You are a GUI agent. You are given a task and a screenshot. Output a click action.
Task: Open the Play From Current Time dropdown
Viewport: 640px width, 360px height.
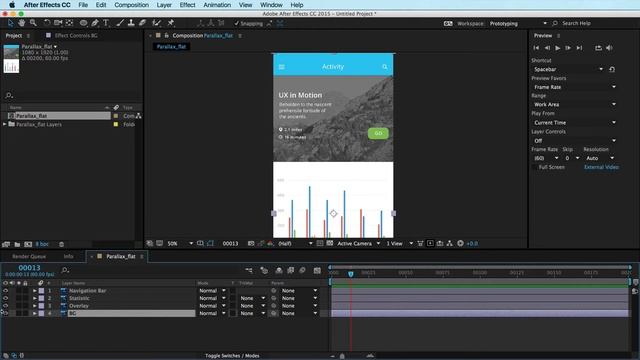574,122
